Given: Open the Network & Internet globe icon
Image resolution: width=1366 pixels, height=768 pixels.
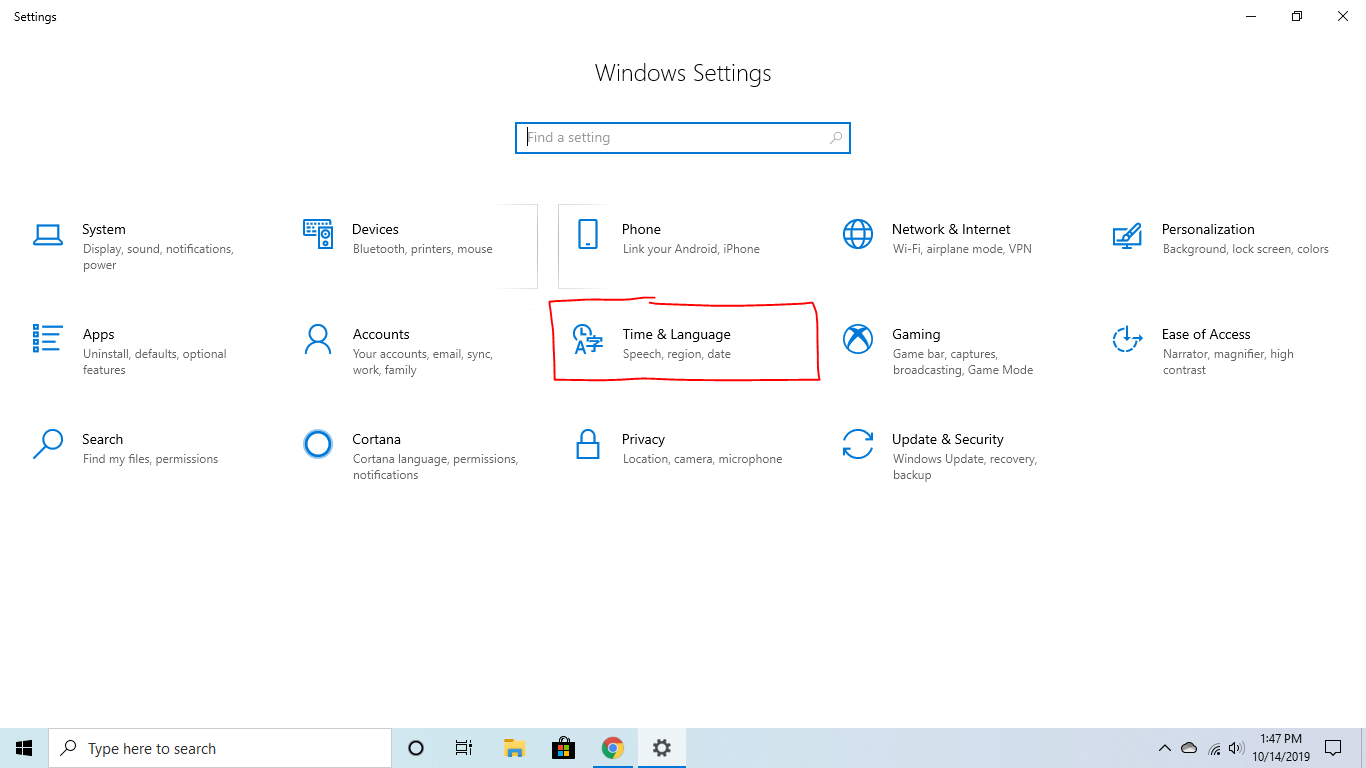Looking at the screenshot, I should click(x=858, y=234).
